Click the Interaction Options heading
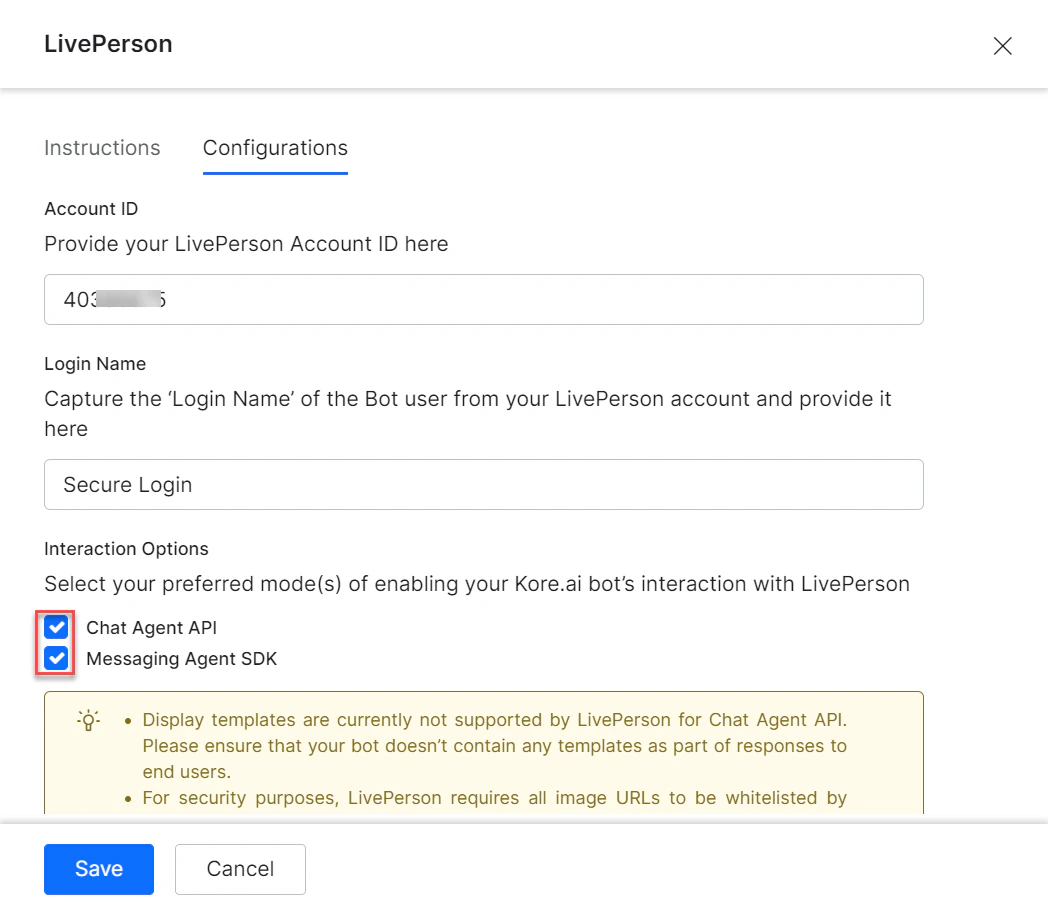 click(126, 548)
